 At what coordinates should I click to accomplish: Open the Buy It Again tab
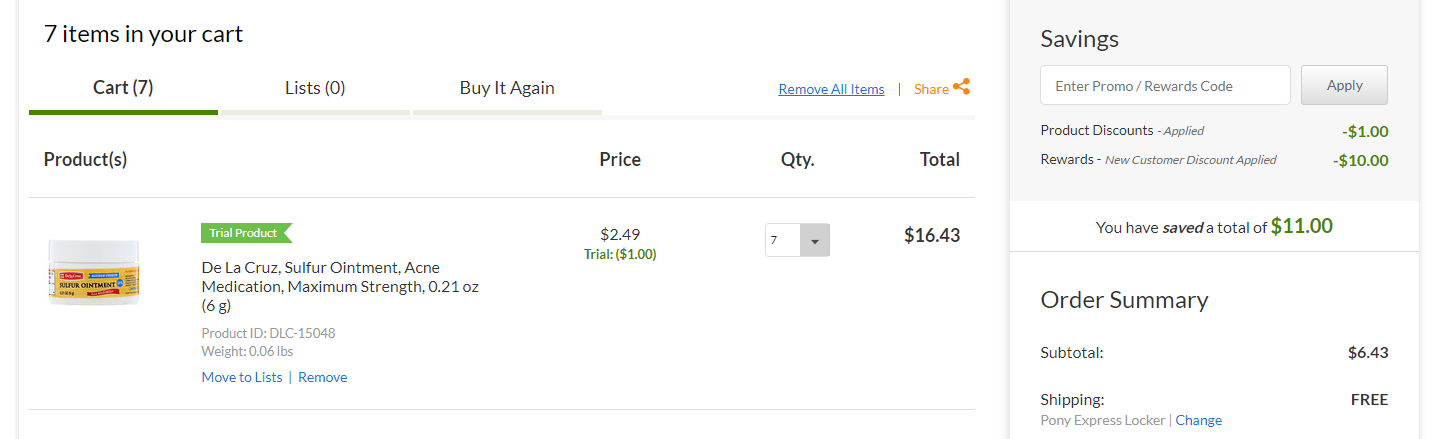(x=507, y=88)
